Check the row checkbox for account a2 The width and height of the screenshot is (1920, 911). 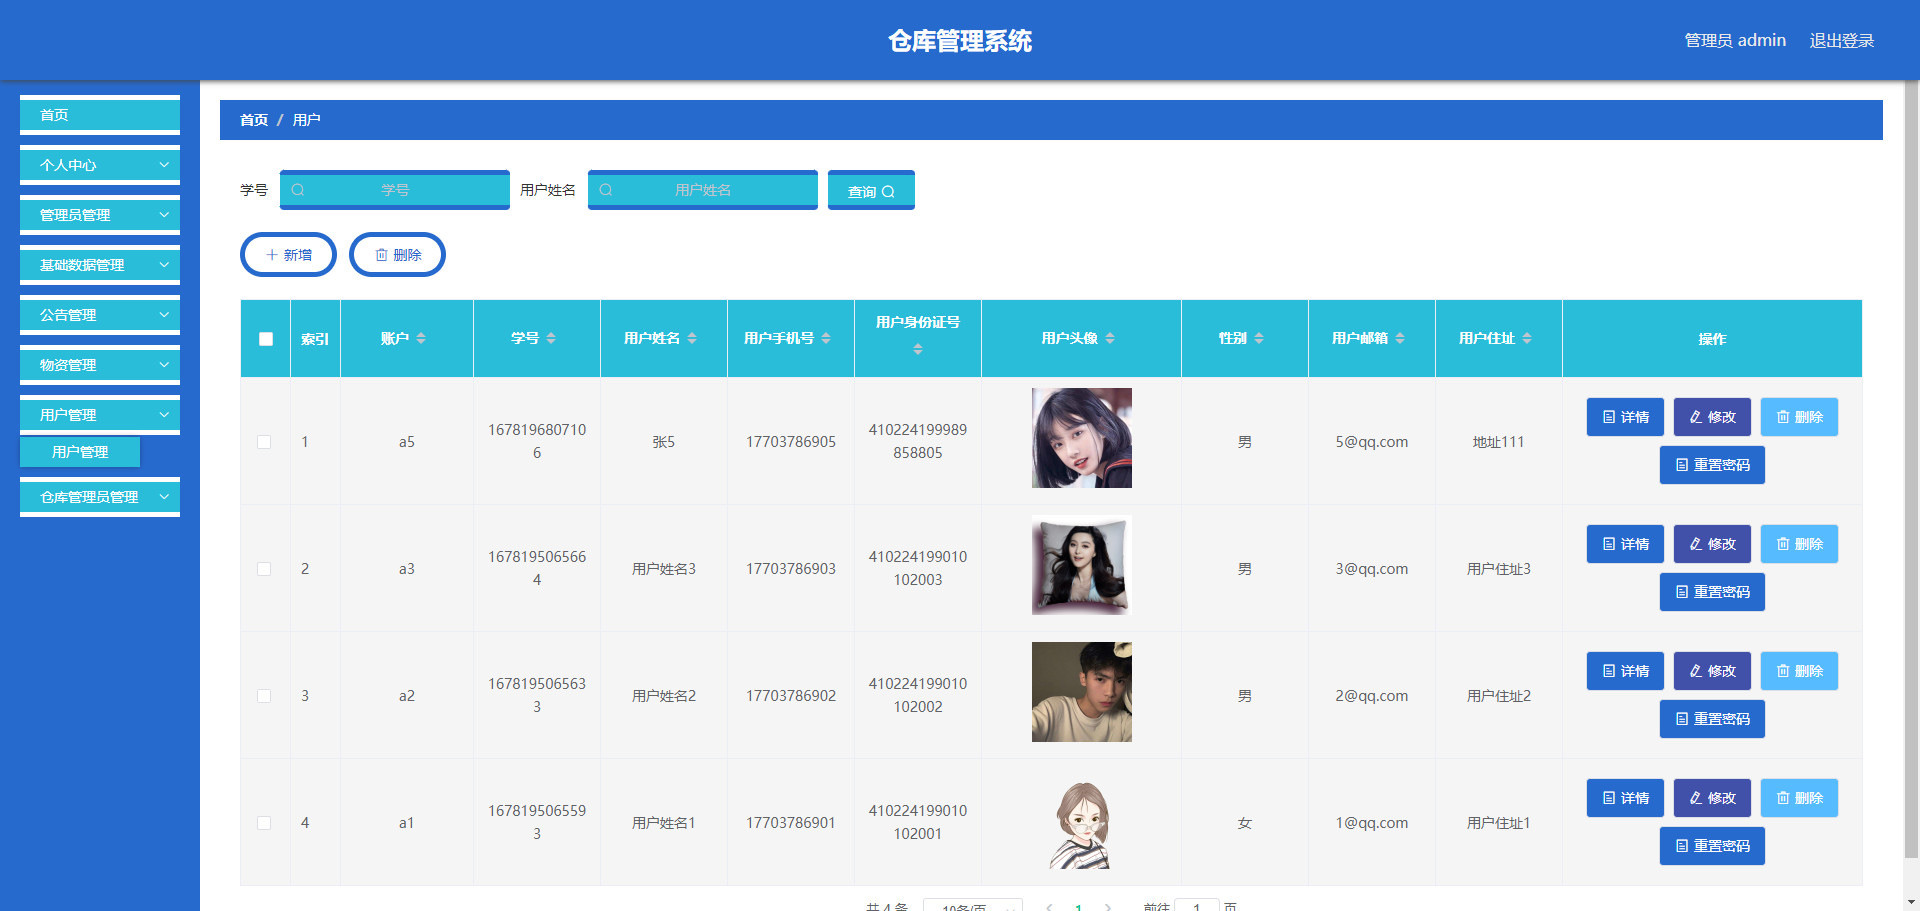pos(264,696)
